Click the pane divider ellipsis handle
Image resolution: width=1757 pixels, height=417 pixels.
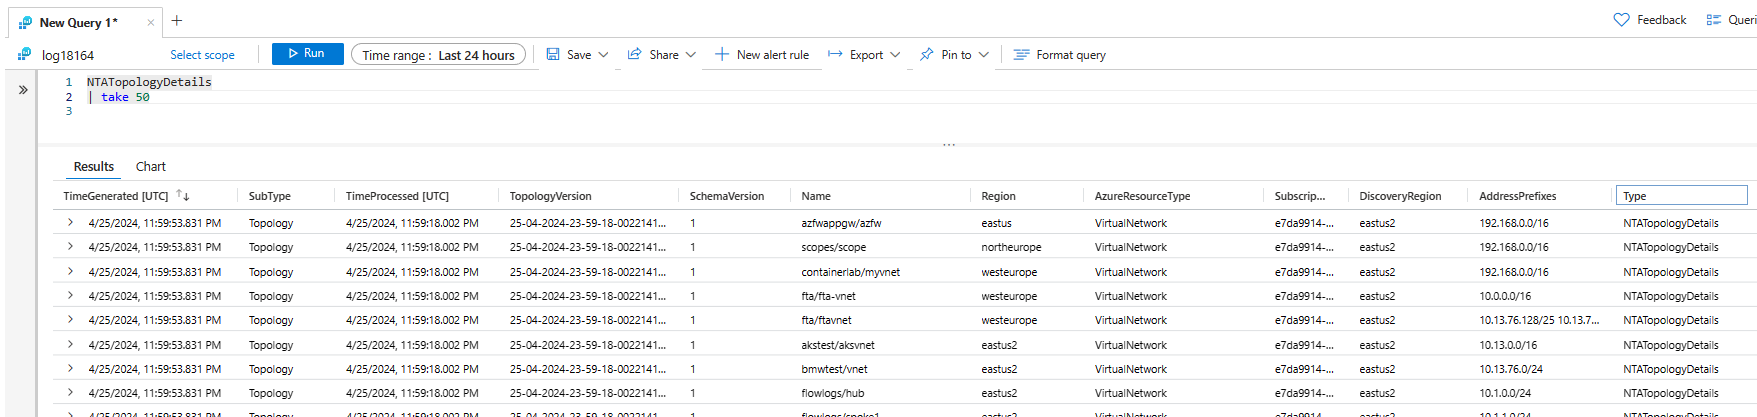click(948, 145)
